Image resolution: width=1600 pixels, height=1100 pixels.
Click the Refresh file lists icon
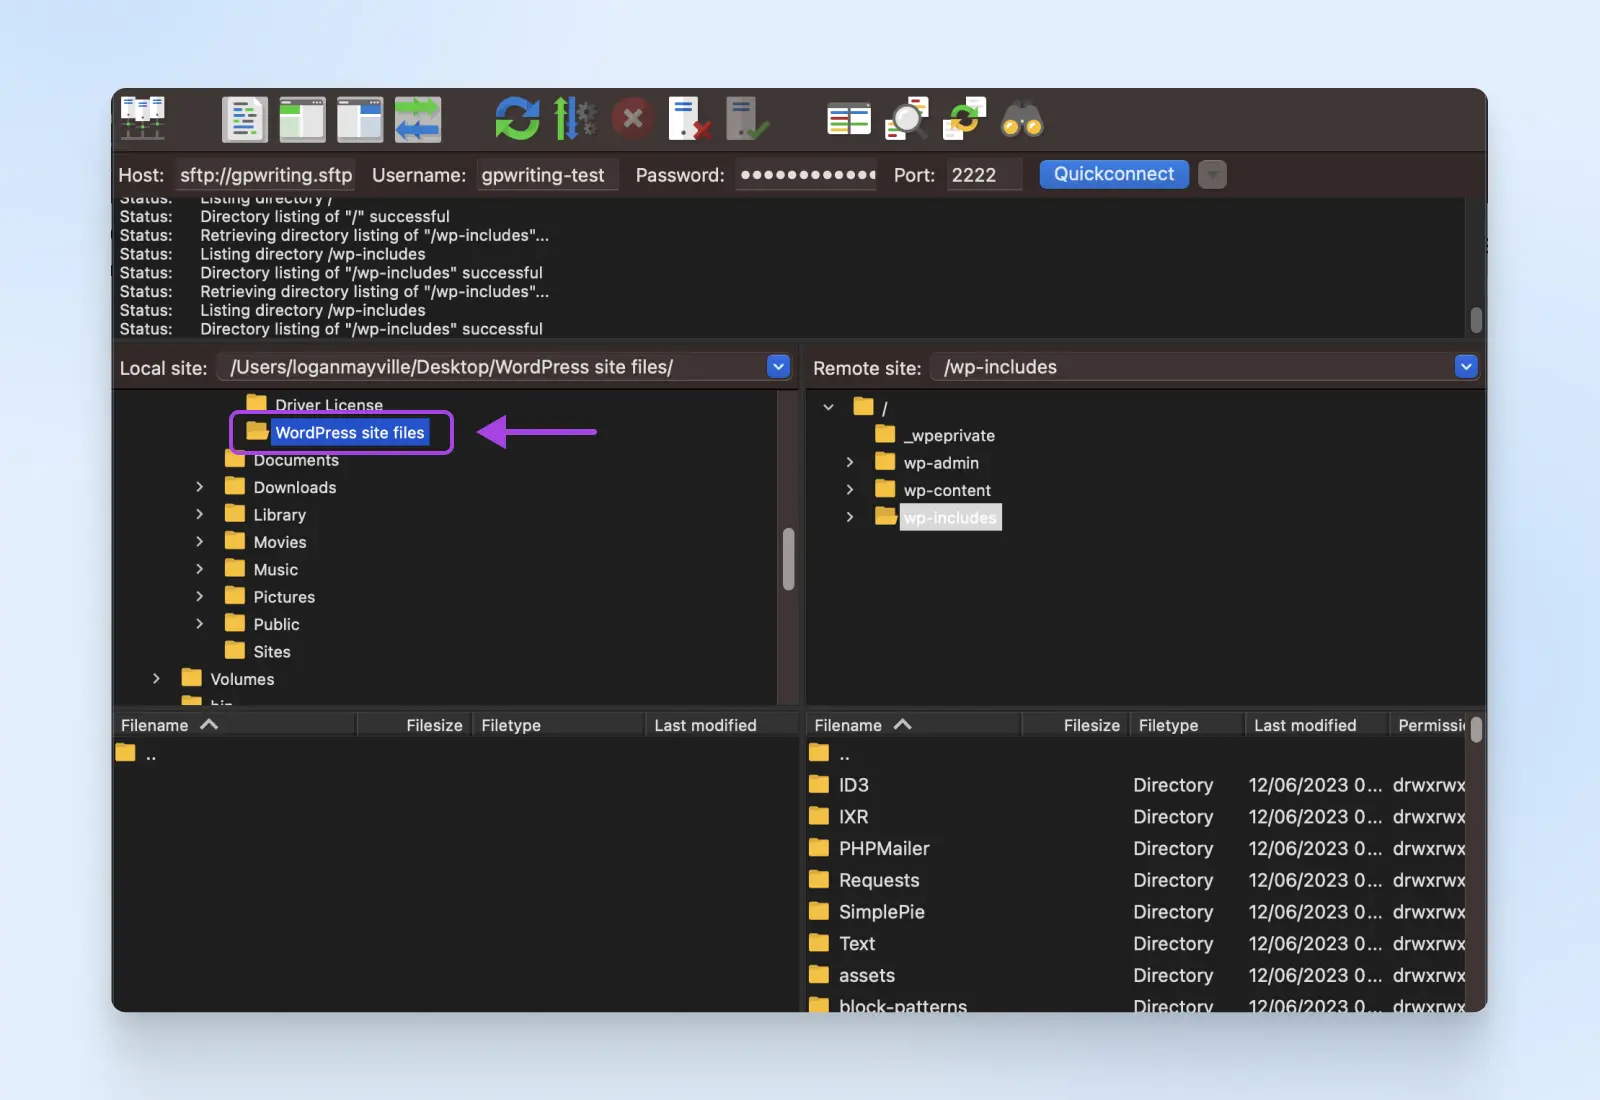(517, 119)
